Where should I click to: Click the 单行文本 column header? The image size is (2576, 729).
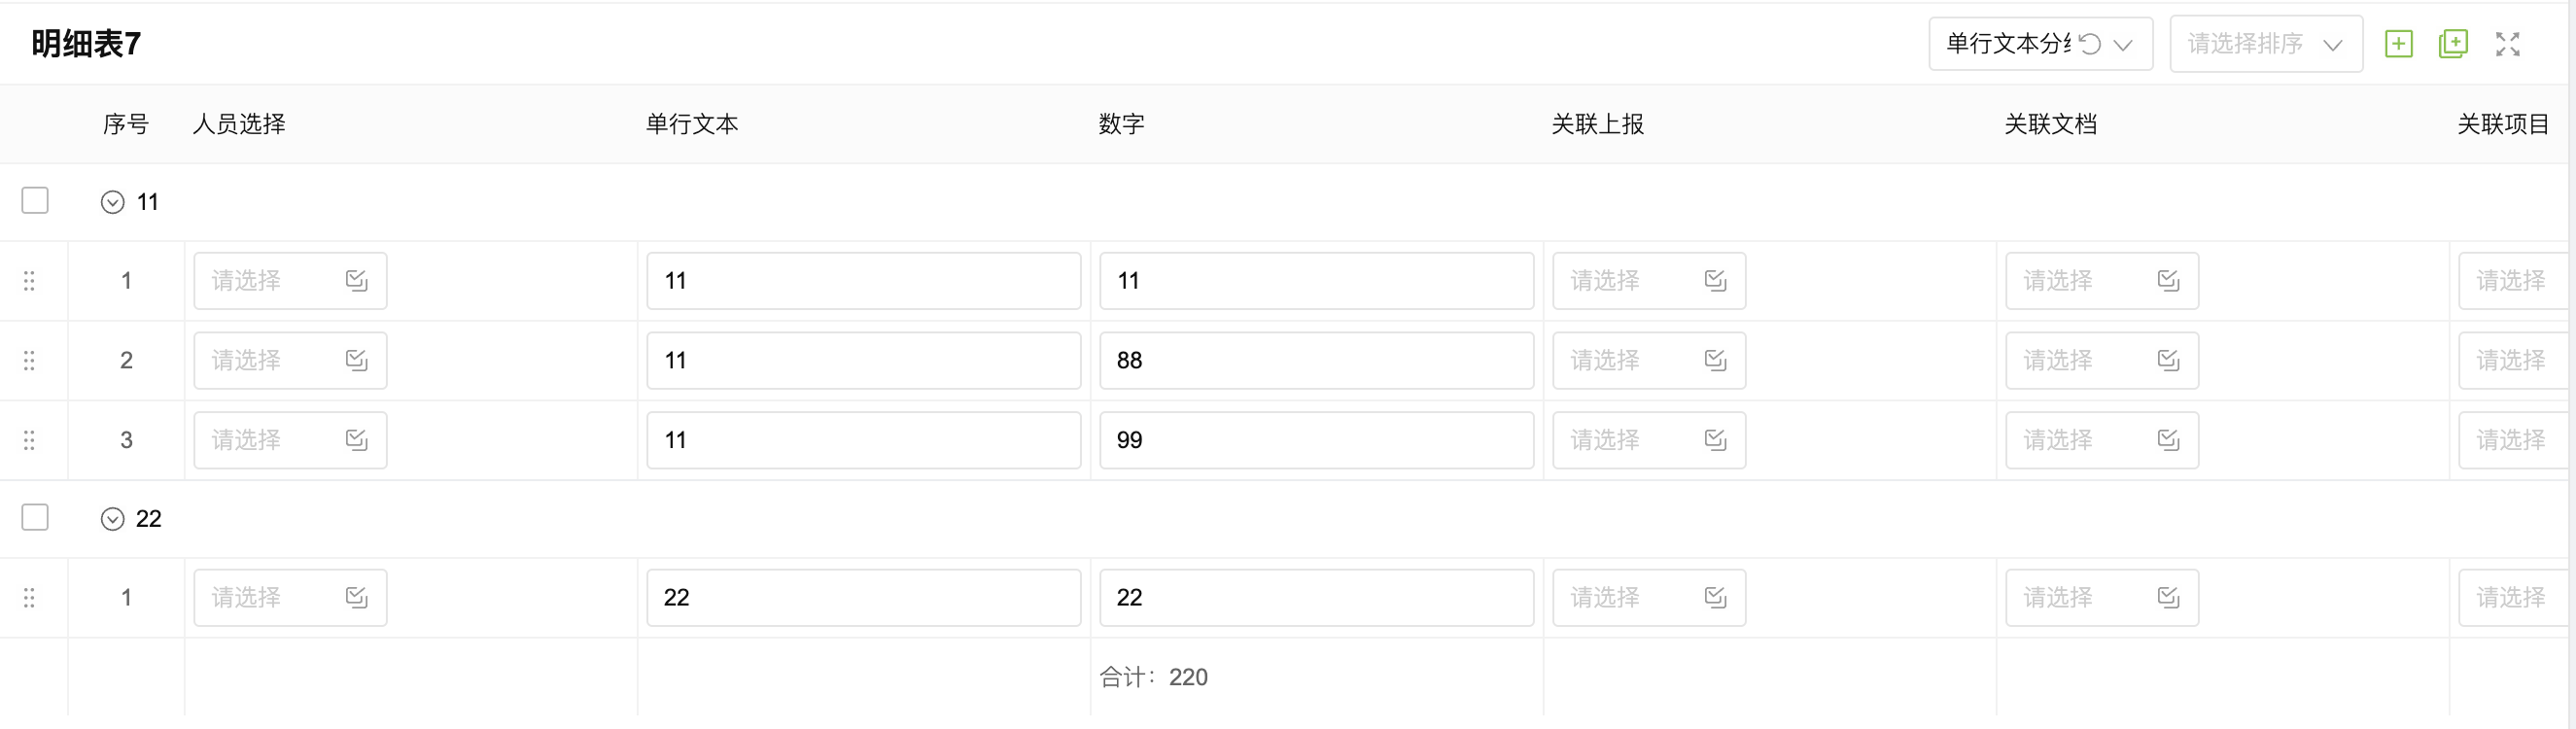click(x=691, y=124)
